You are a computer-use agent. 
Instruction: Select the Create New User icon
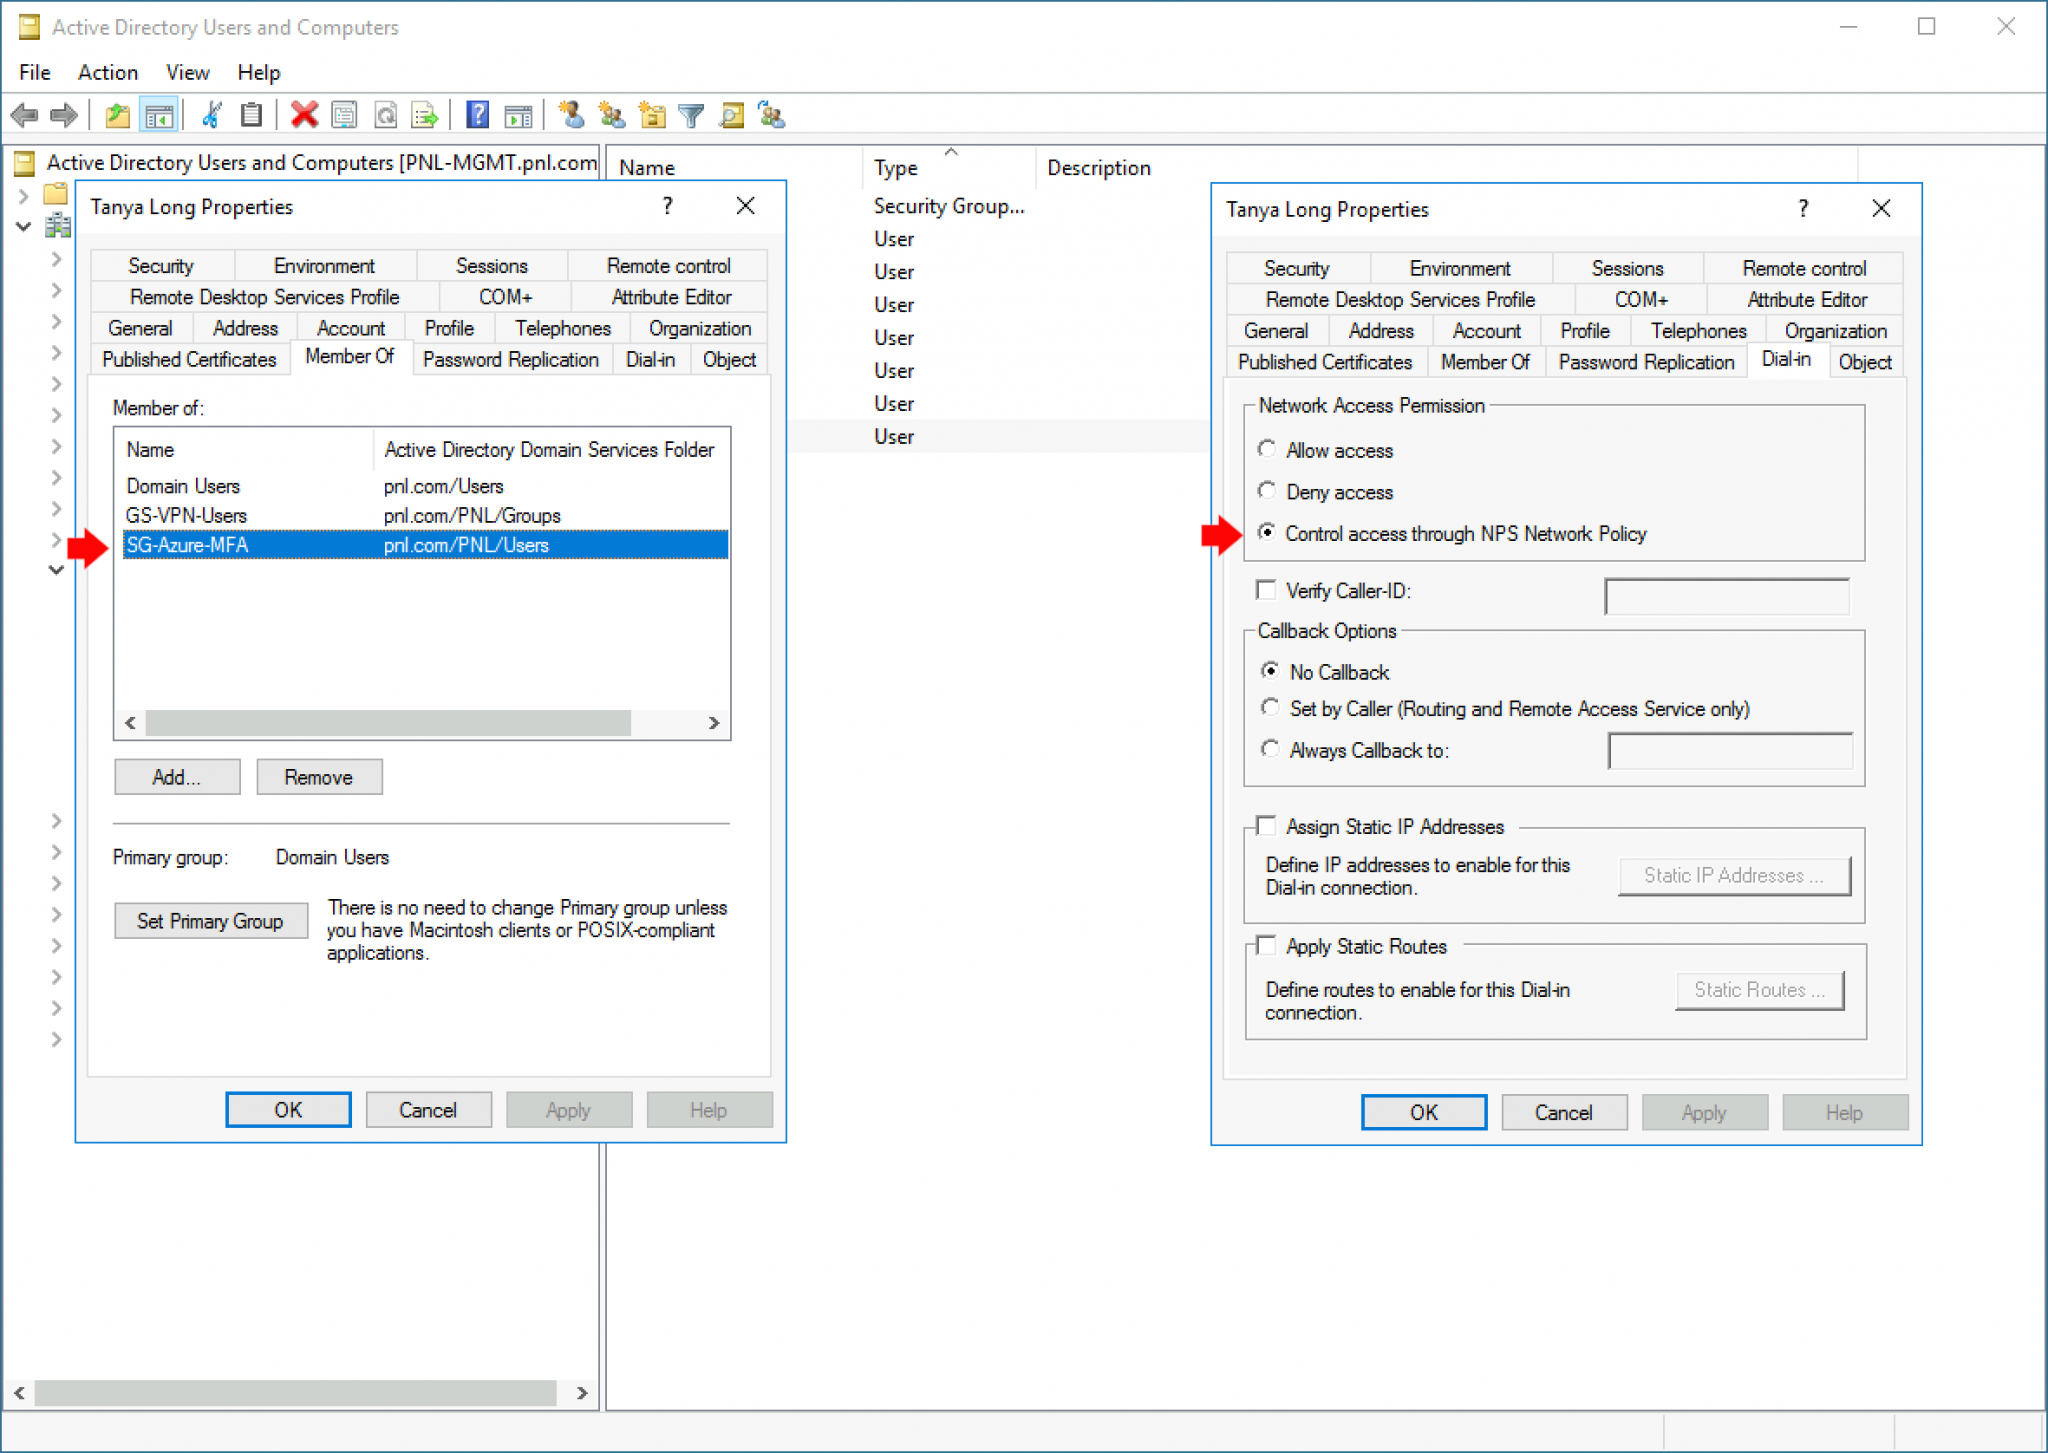pyautogui.click(x=572, y=115)
